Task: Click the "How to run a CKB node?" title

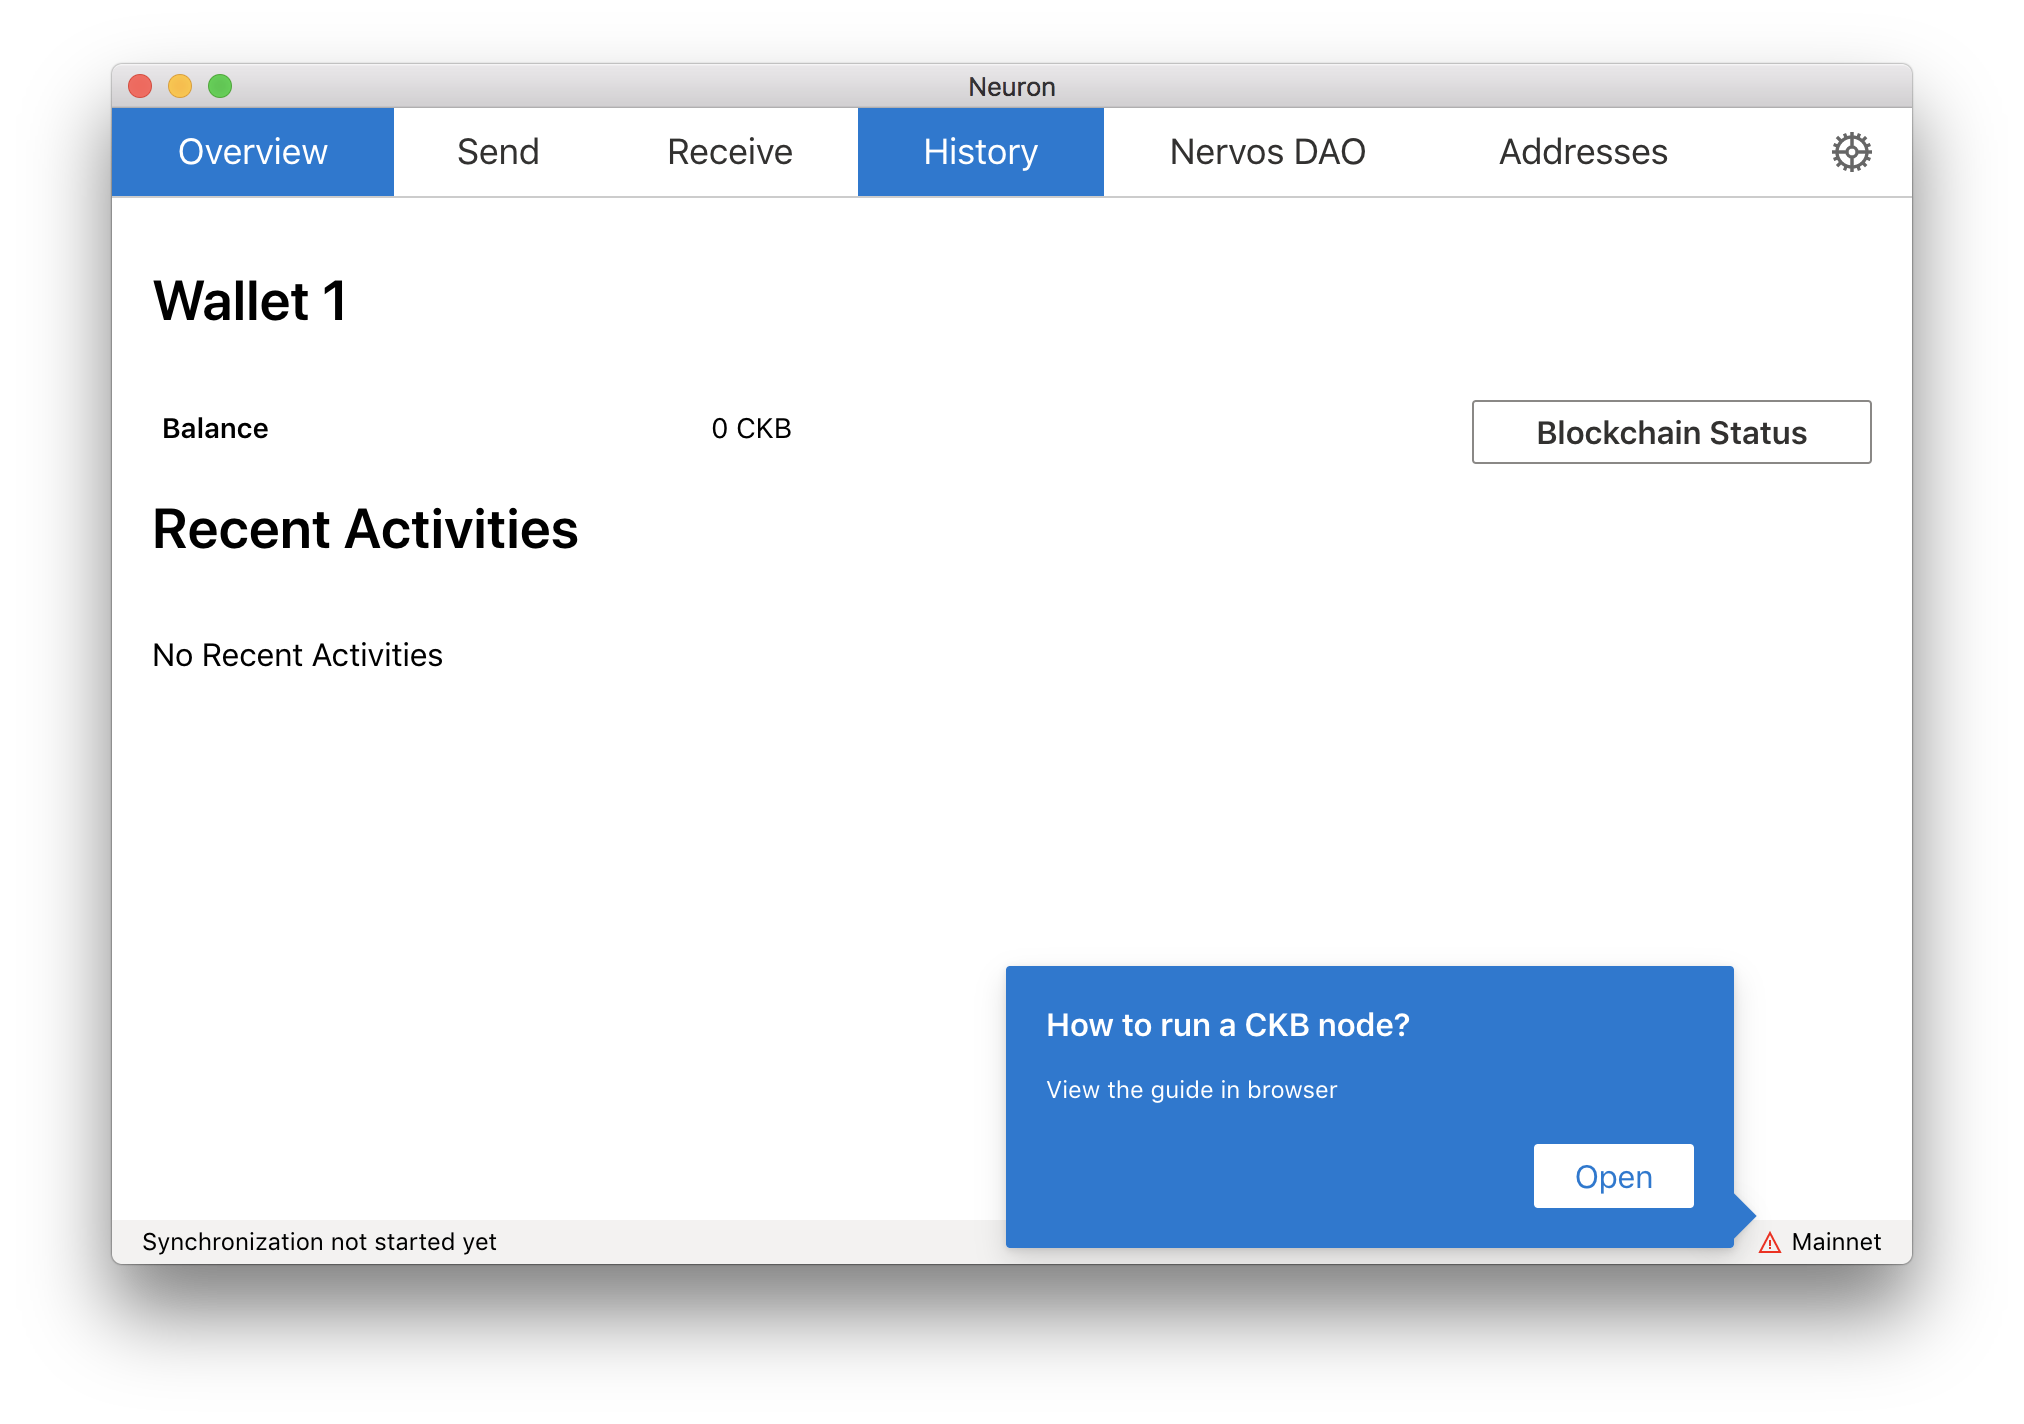Action: [1227, 1025]
